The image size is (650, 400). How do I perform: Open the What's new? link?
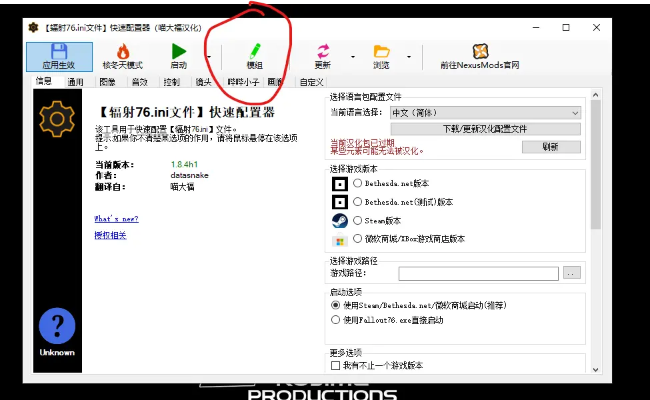116,219
